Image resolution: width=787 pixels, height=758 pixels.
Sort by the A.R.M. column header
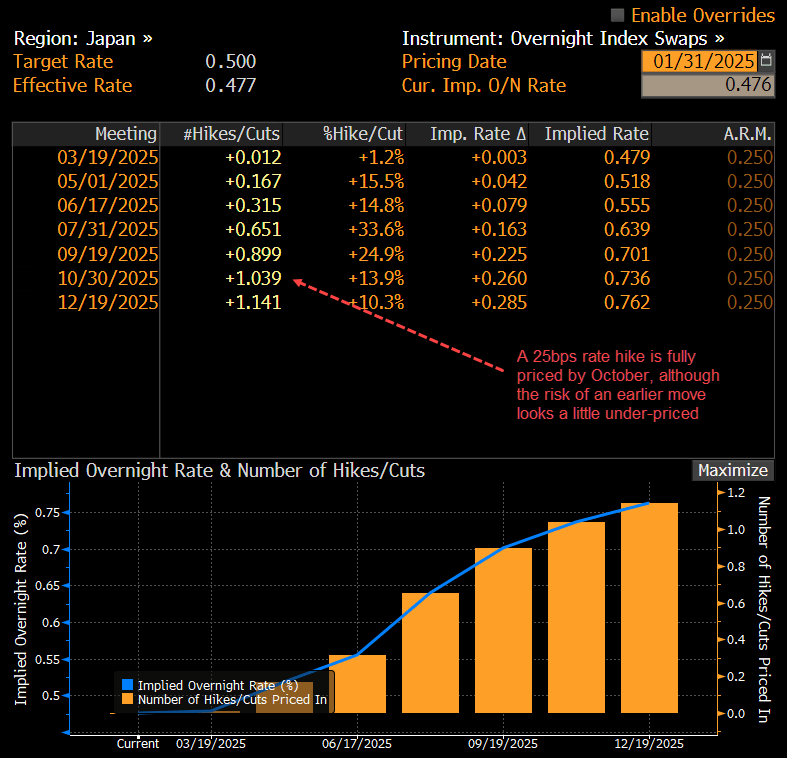point(713,134)
